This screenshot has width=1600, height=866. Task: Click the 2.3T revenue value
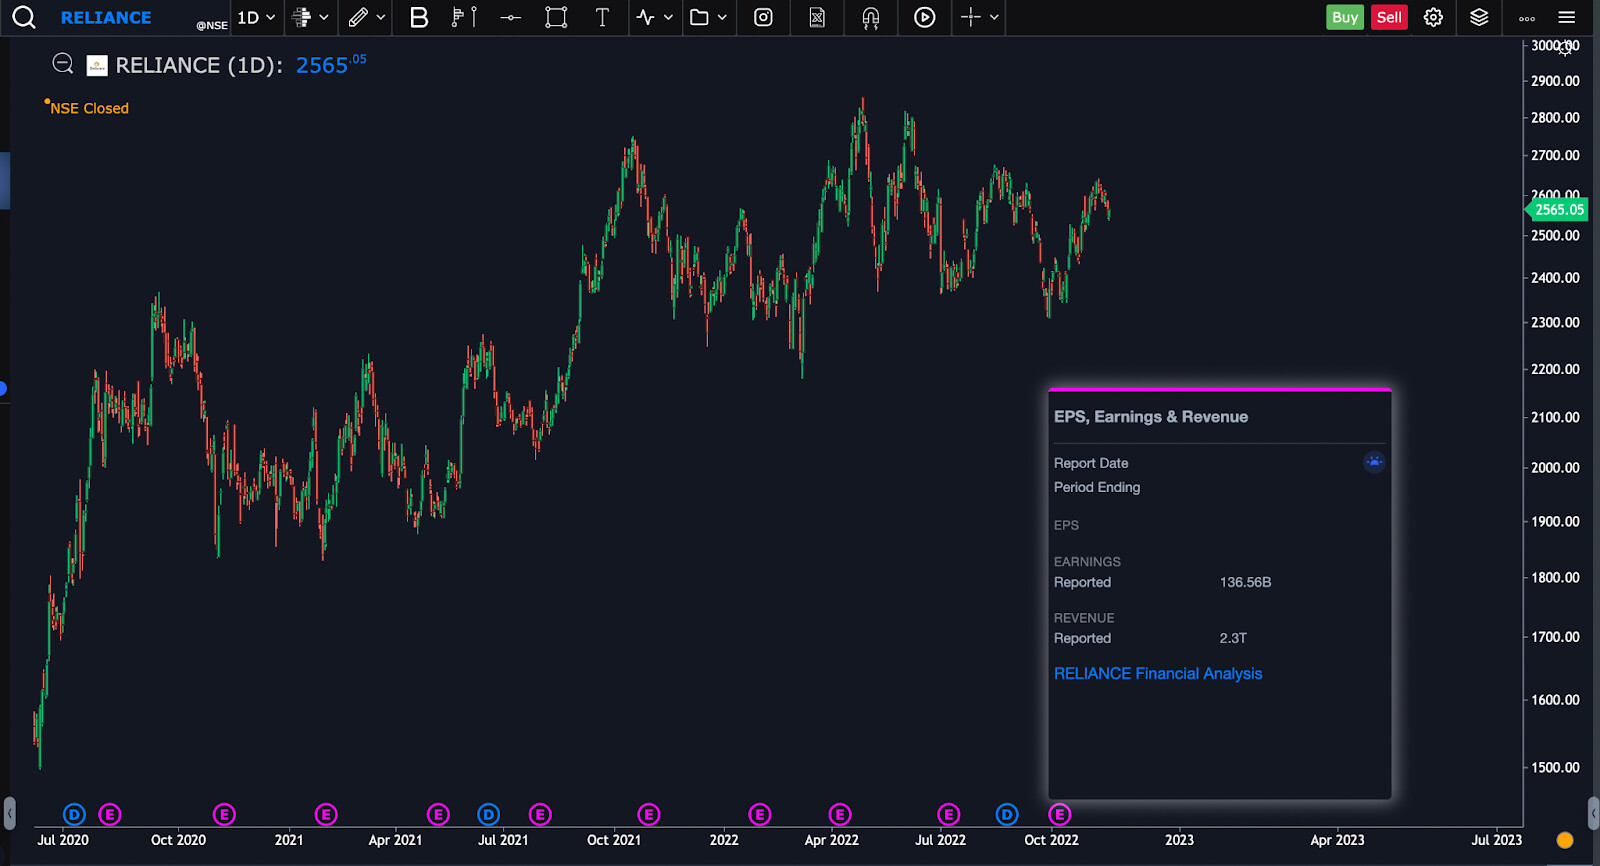tap(1233, 638)
